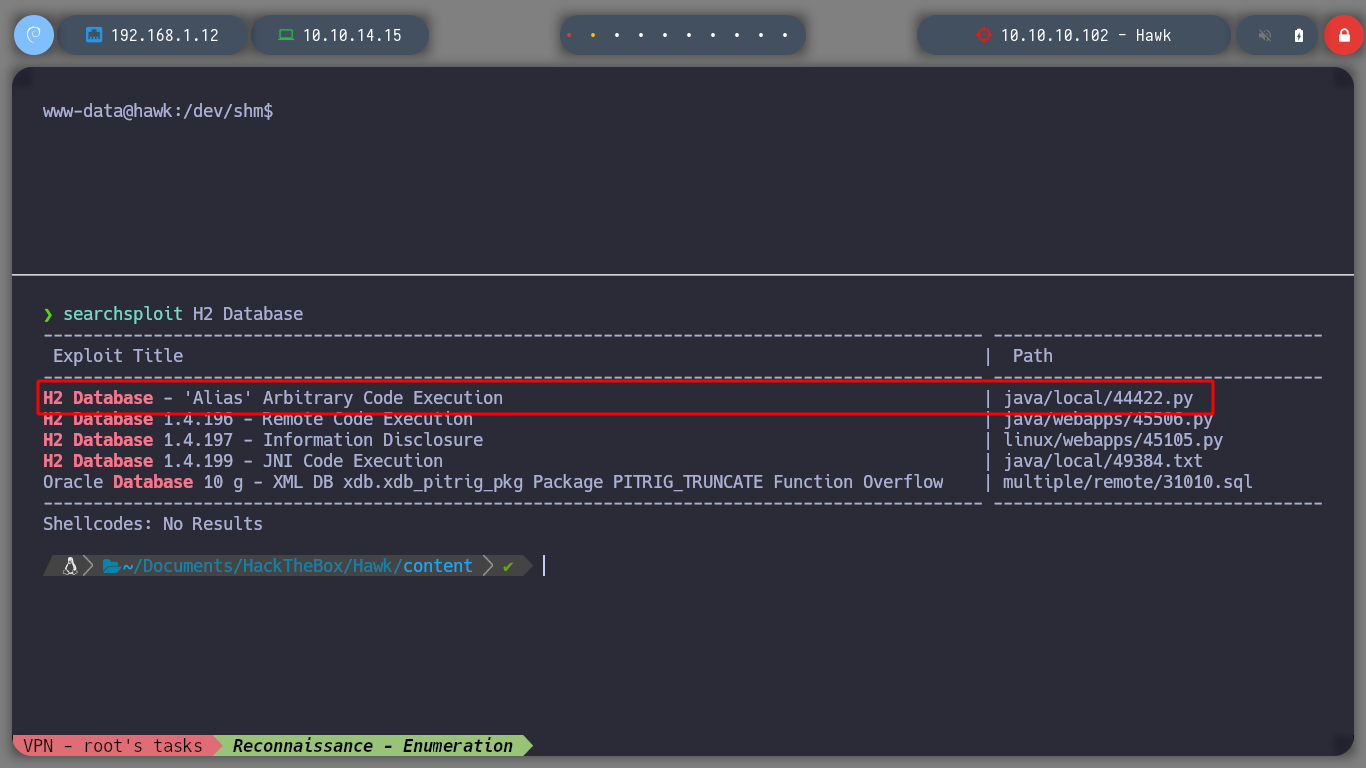Select the Oracle Database PITRIG_TRUNCATE Function Overflow title
The image size is (1366, 768).
[x=493, y=482]
